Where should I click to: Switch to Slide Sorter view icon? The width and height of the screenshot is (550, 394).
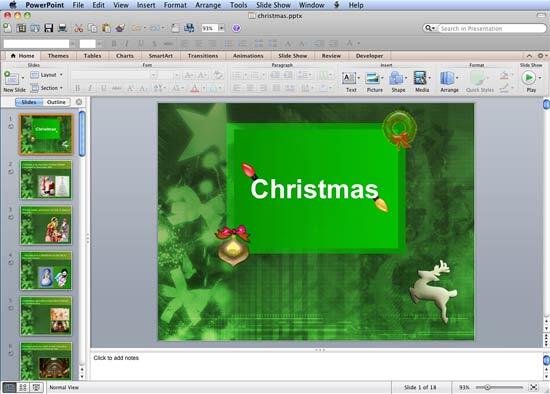[x=23, y=387]
